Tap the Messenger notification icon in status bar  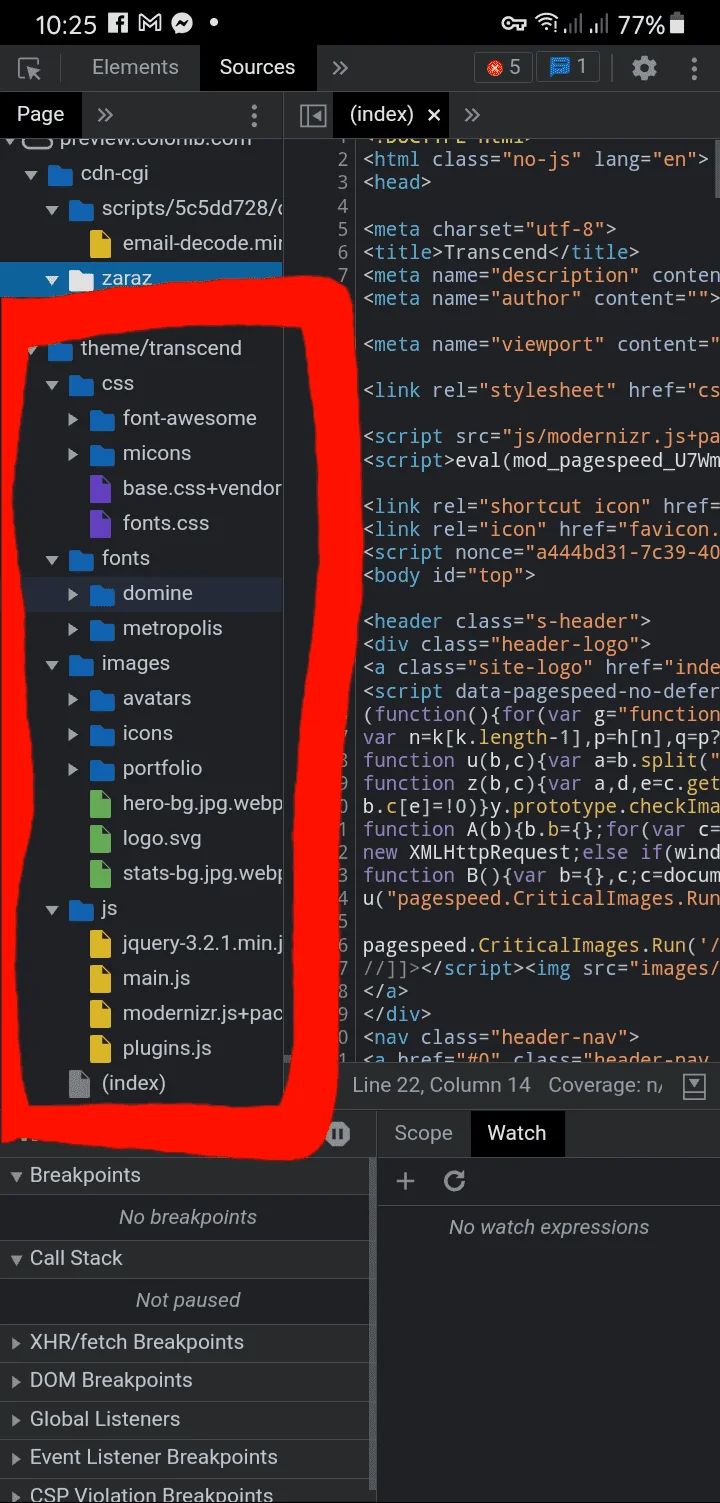[x=182, y=24]
